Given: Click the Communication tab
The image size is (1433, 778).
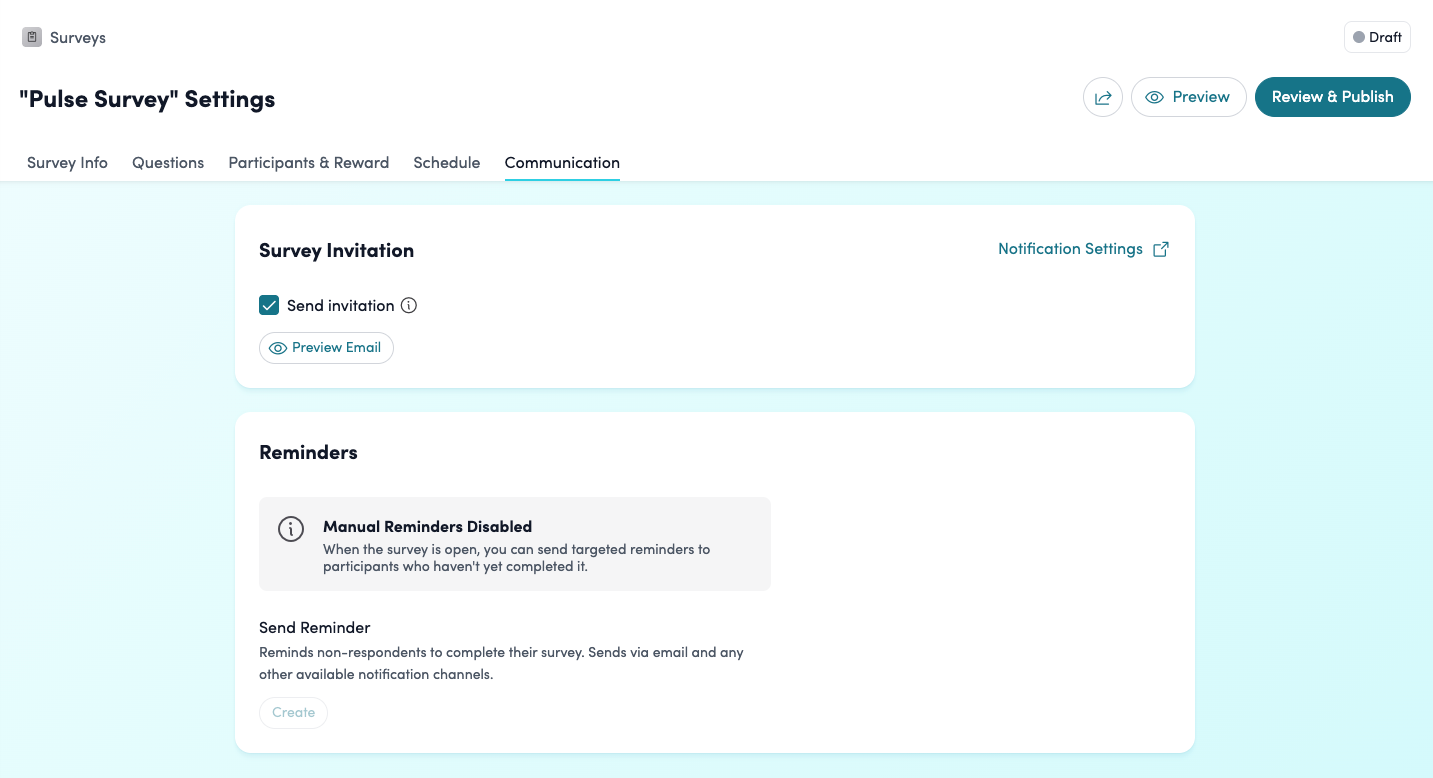Looking at the screenshot, I should coord(562,163).
